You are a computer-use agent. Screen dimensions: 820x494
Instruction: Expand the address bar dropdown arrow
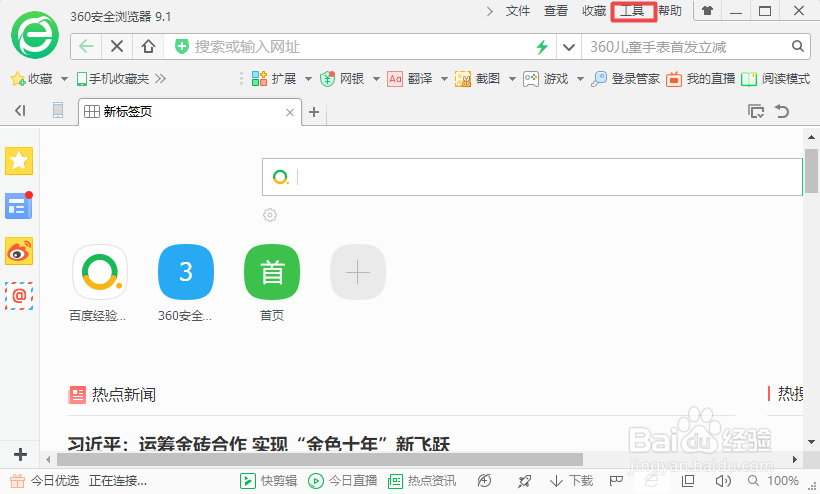click(569, 47)
